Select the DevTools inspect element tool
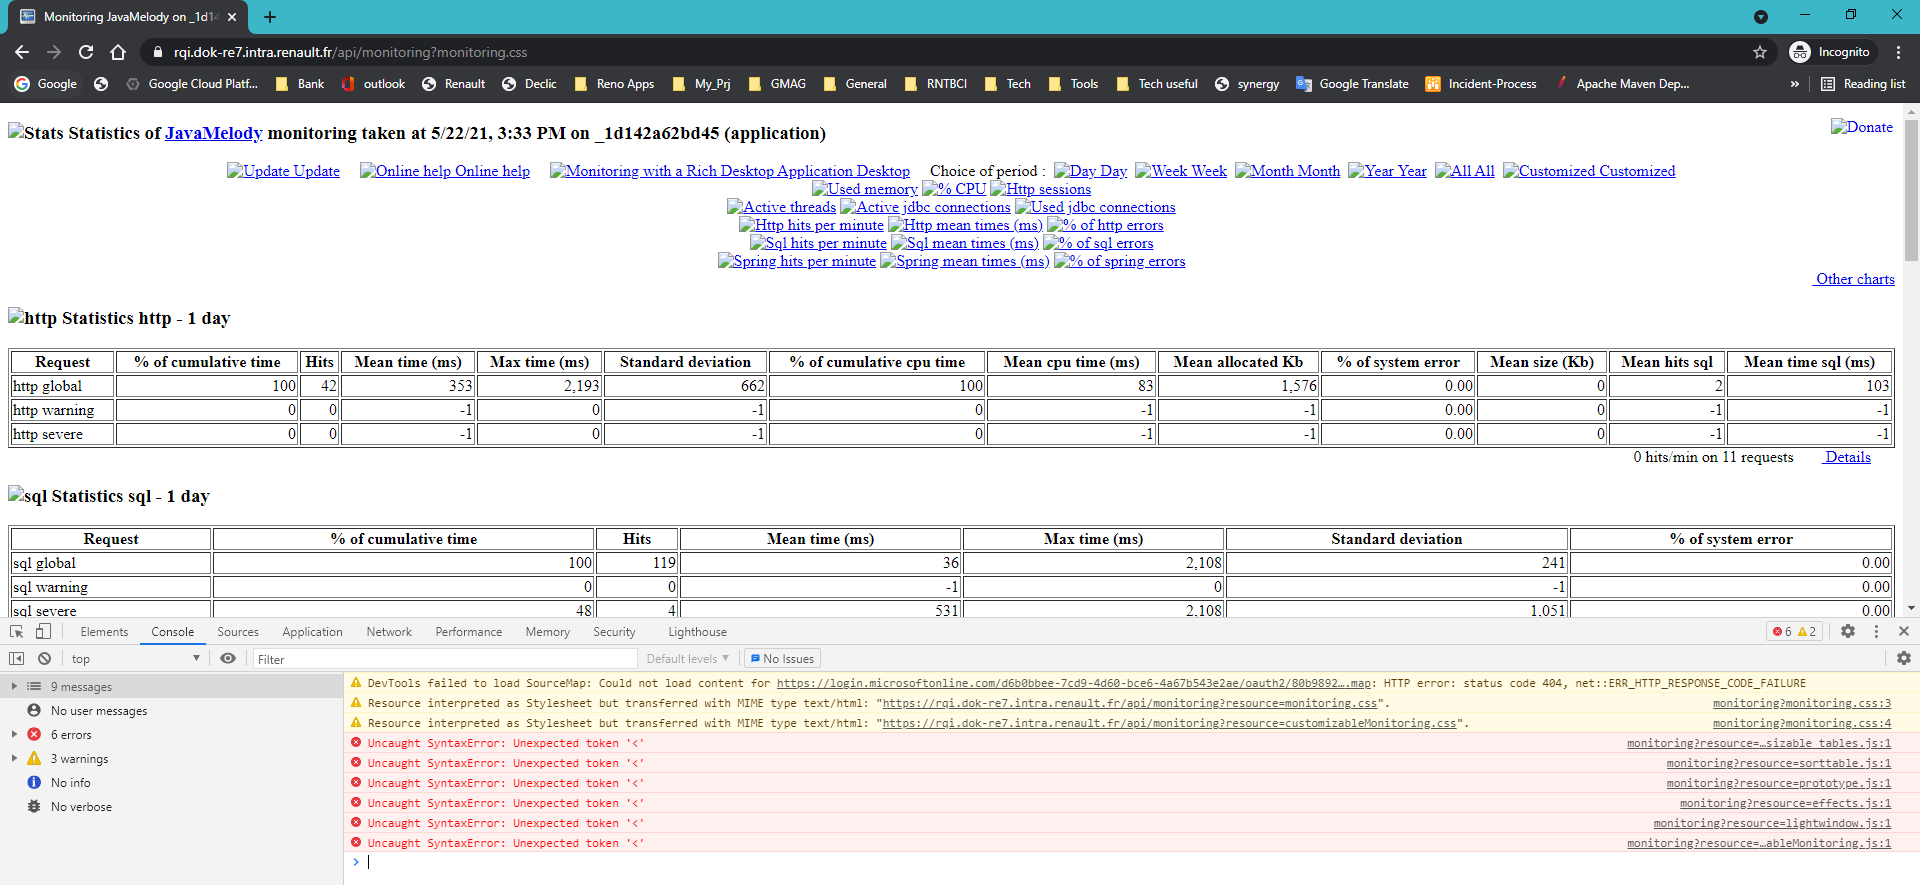This screenshot has width=1920, height=885. [x=17, y=632]
